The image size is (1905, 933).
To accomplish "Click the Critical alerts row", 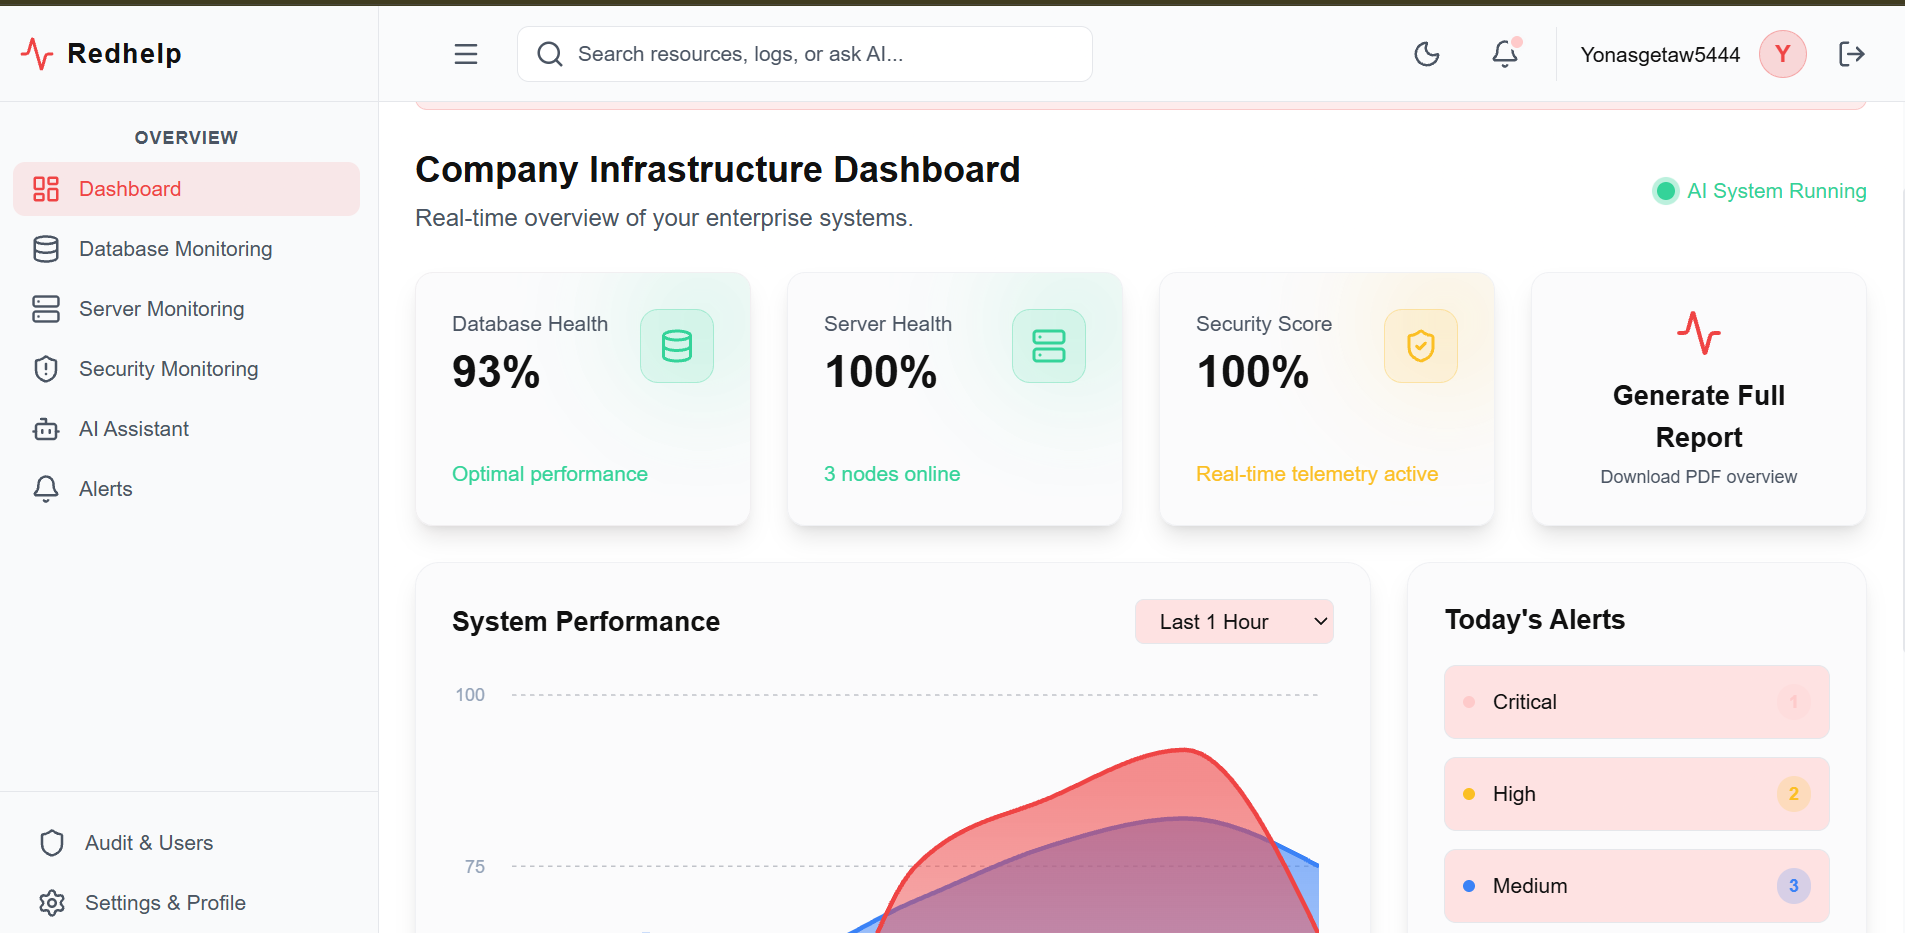I will [x=1637, y=702].
